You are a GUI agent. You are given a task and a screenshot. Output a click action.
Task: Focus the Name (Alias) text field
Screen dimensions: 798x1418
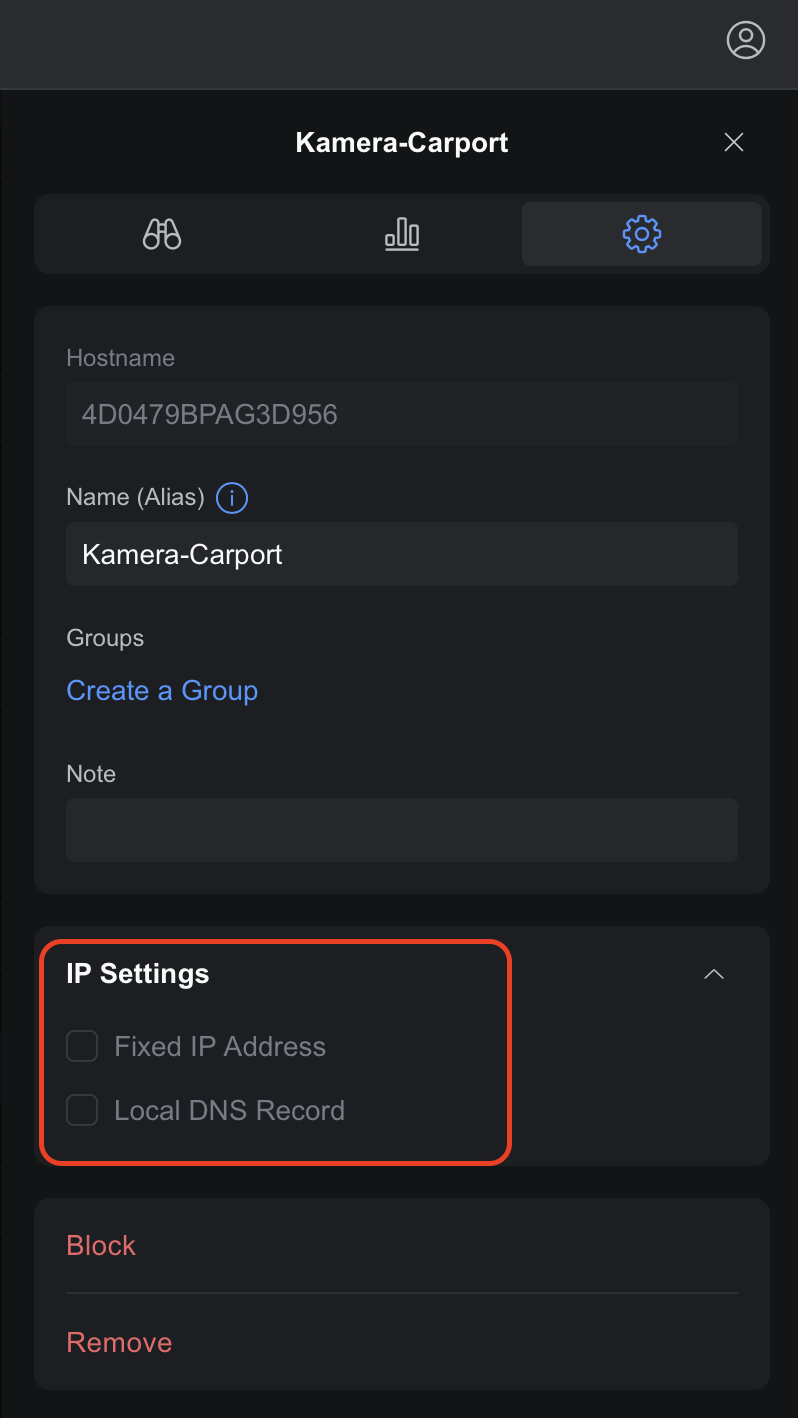click(x=402, y=554)
